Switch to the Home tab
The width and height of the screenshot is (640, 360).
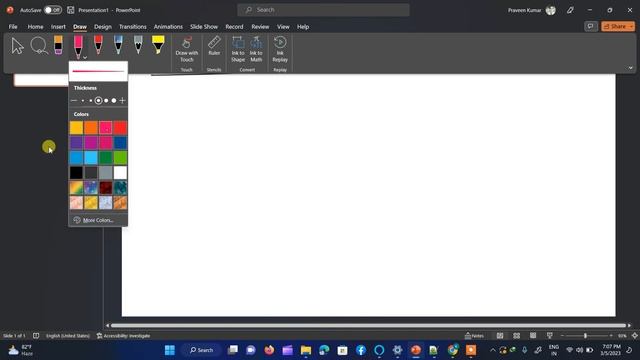(x=35, y=27)
